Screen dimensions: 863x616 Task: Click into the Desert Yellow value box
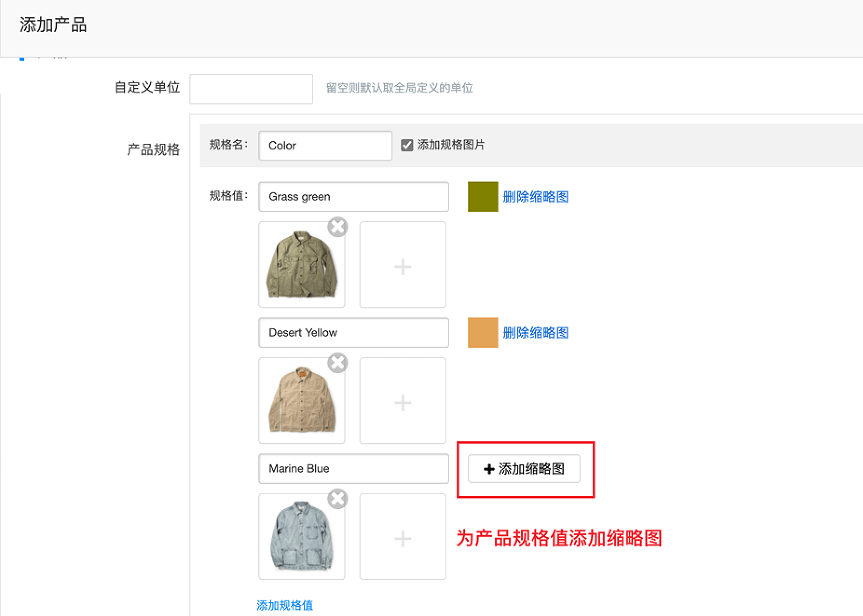(x=352, y=332)
